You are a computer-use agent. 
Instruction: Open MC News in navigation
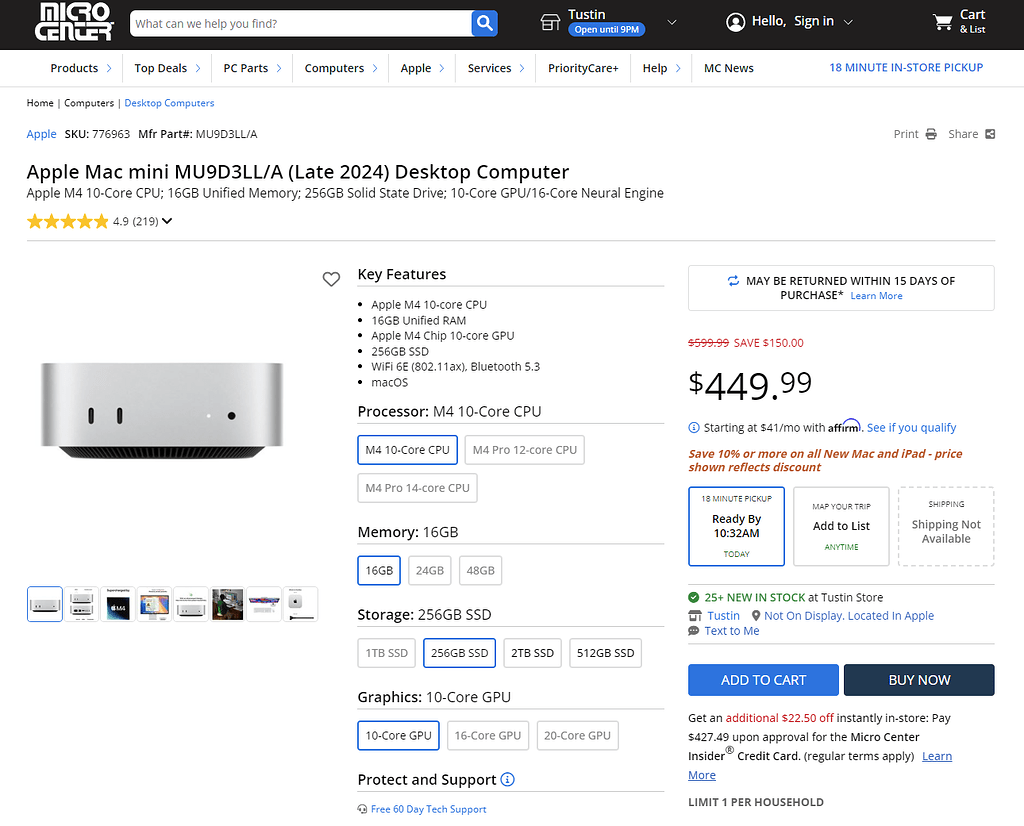728,68
